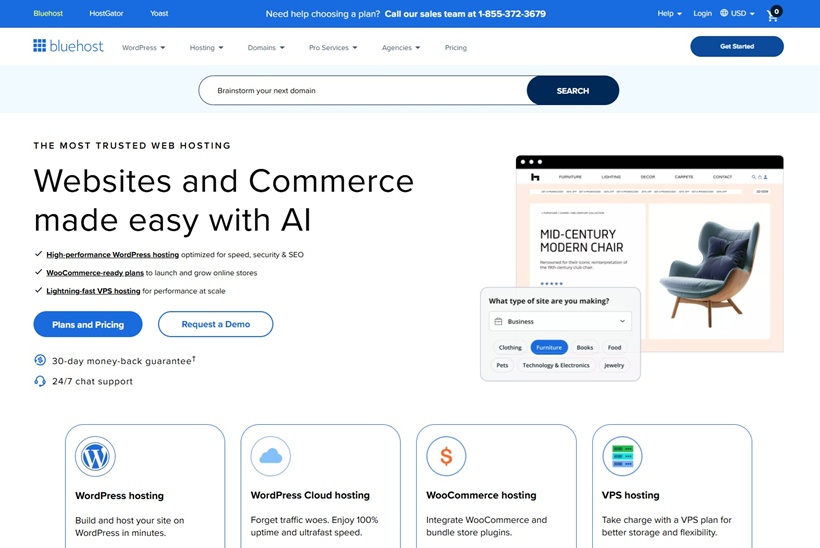
Task: Open WooCommerce-ready plans link
Action: pyautogui.click(x=95, y=273)
